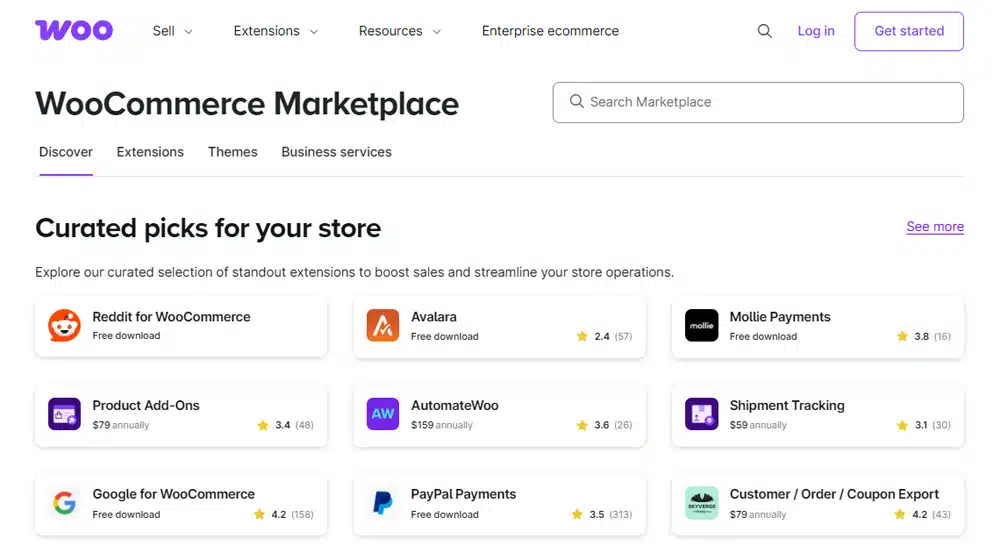This screenshot has height=560, width=1000.
Task: Open Customer / Order / Coupon Export title
Action: tap(834, 494)
